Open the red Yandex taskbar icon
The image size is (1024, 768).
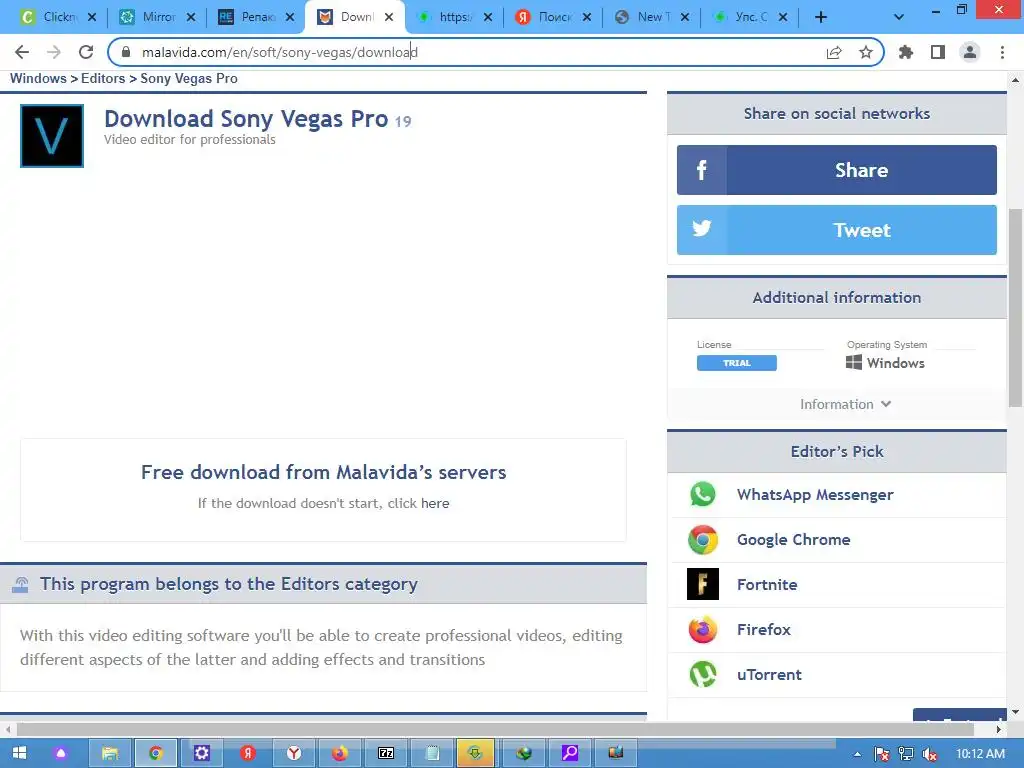248,753
